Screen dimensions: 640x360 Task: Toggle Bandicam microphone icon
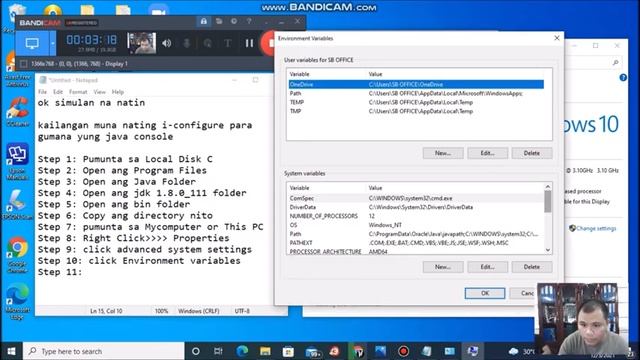click(x=187, y=43)
